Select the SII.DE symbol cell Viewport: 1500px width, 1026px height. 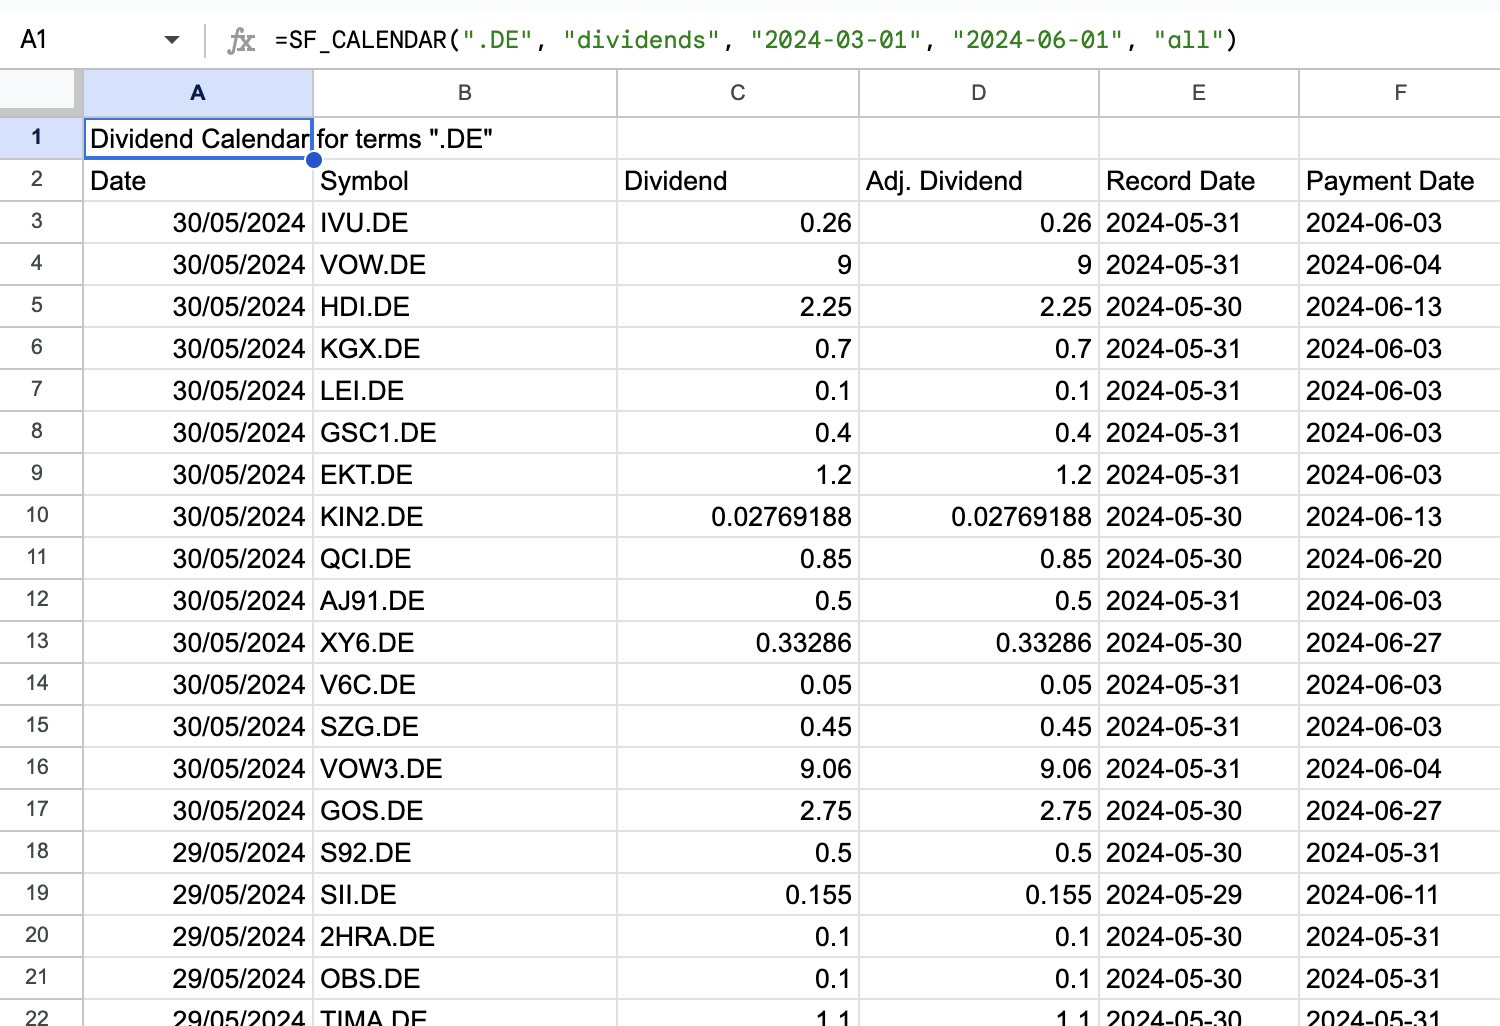click(465, 895)
